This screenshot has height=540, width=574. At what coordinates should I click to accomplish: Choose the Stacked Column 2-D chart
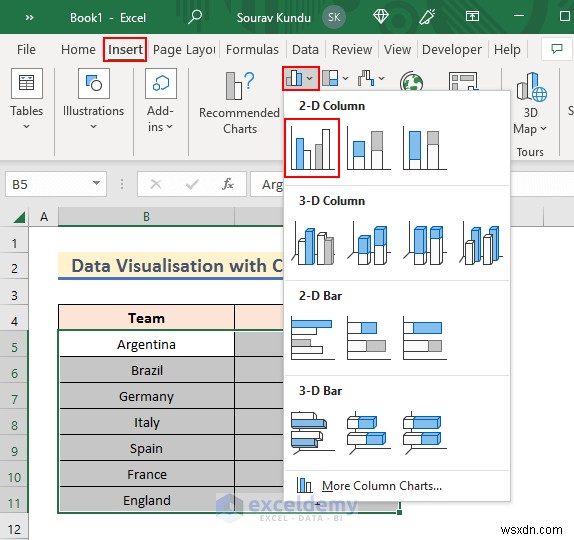coord(368,148)
